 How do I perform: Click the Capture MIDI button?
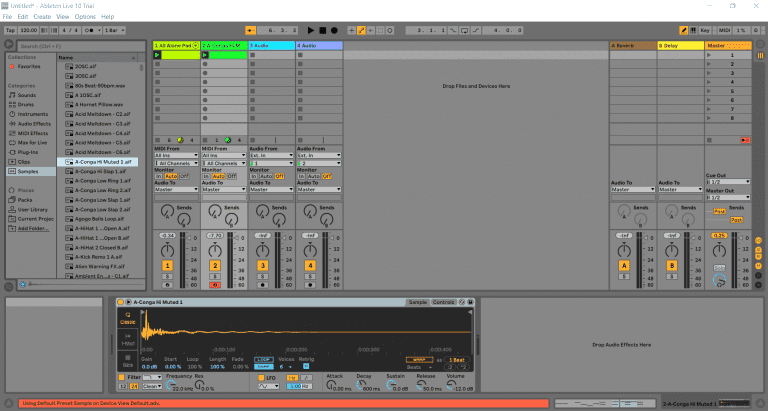[x=380, y=30]
